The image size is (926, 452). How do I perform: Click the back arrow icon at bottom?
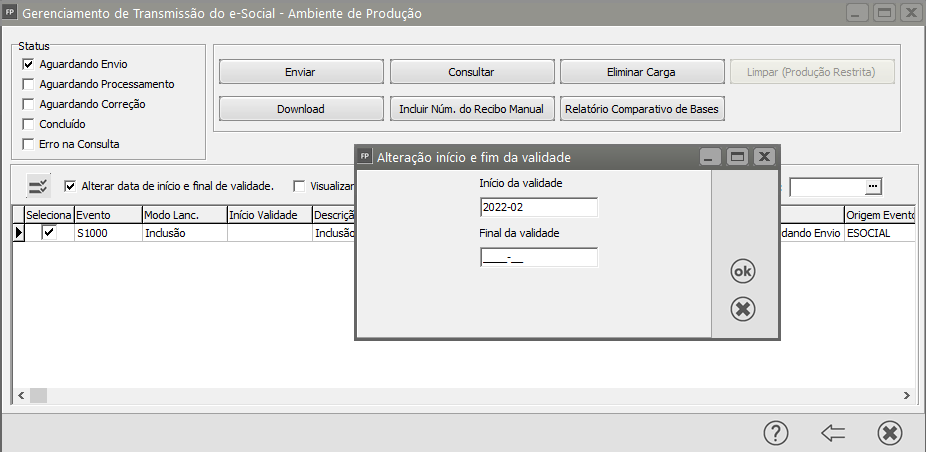pos(832,432)
